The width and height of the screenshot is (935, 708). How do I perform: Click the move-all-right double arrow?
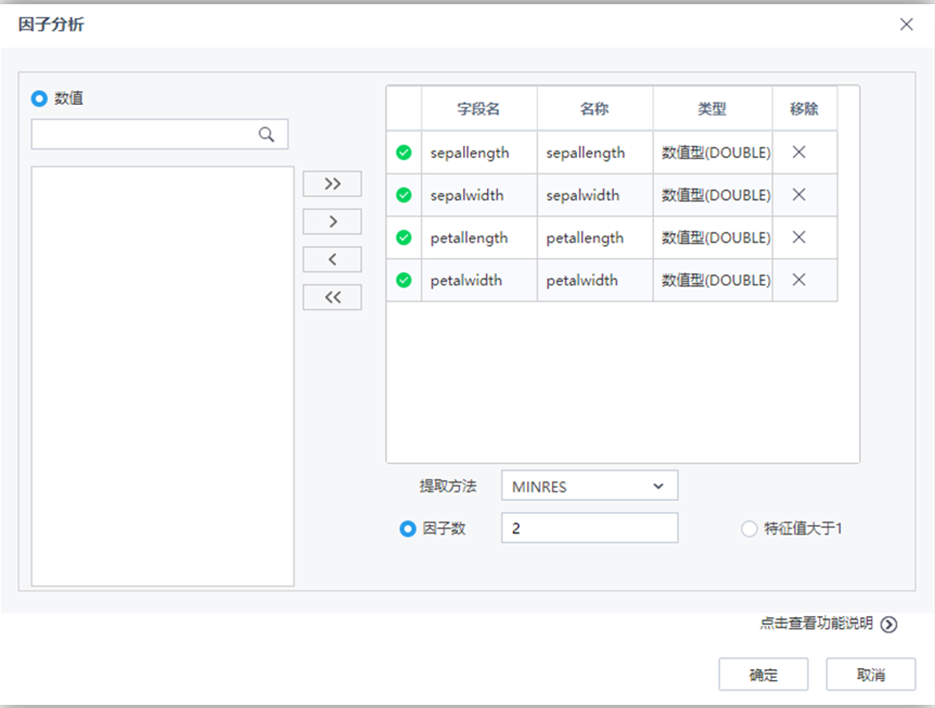coord(331,183)
